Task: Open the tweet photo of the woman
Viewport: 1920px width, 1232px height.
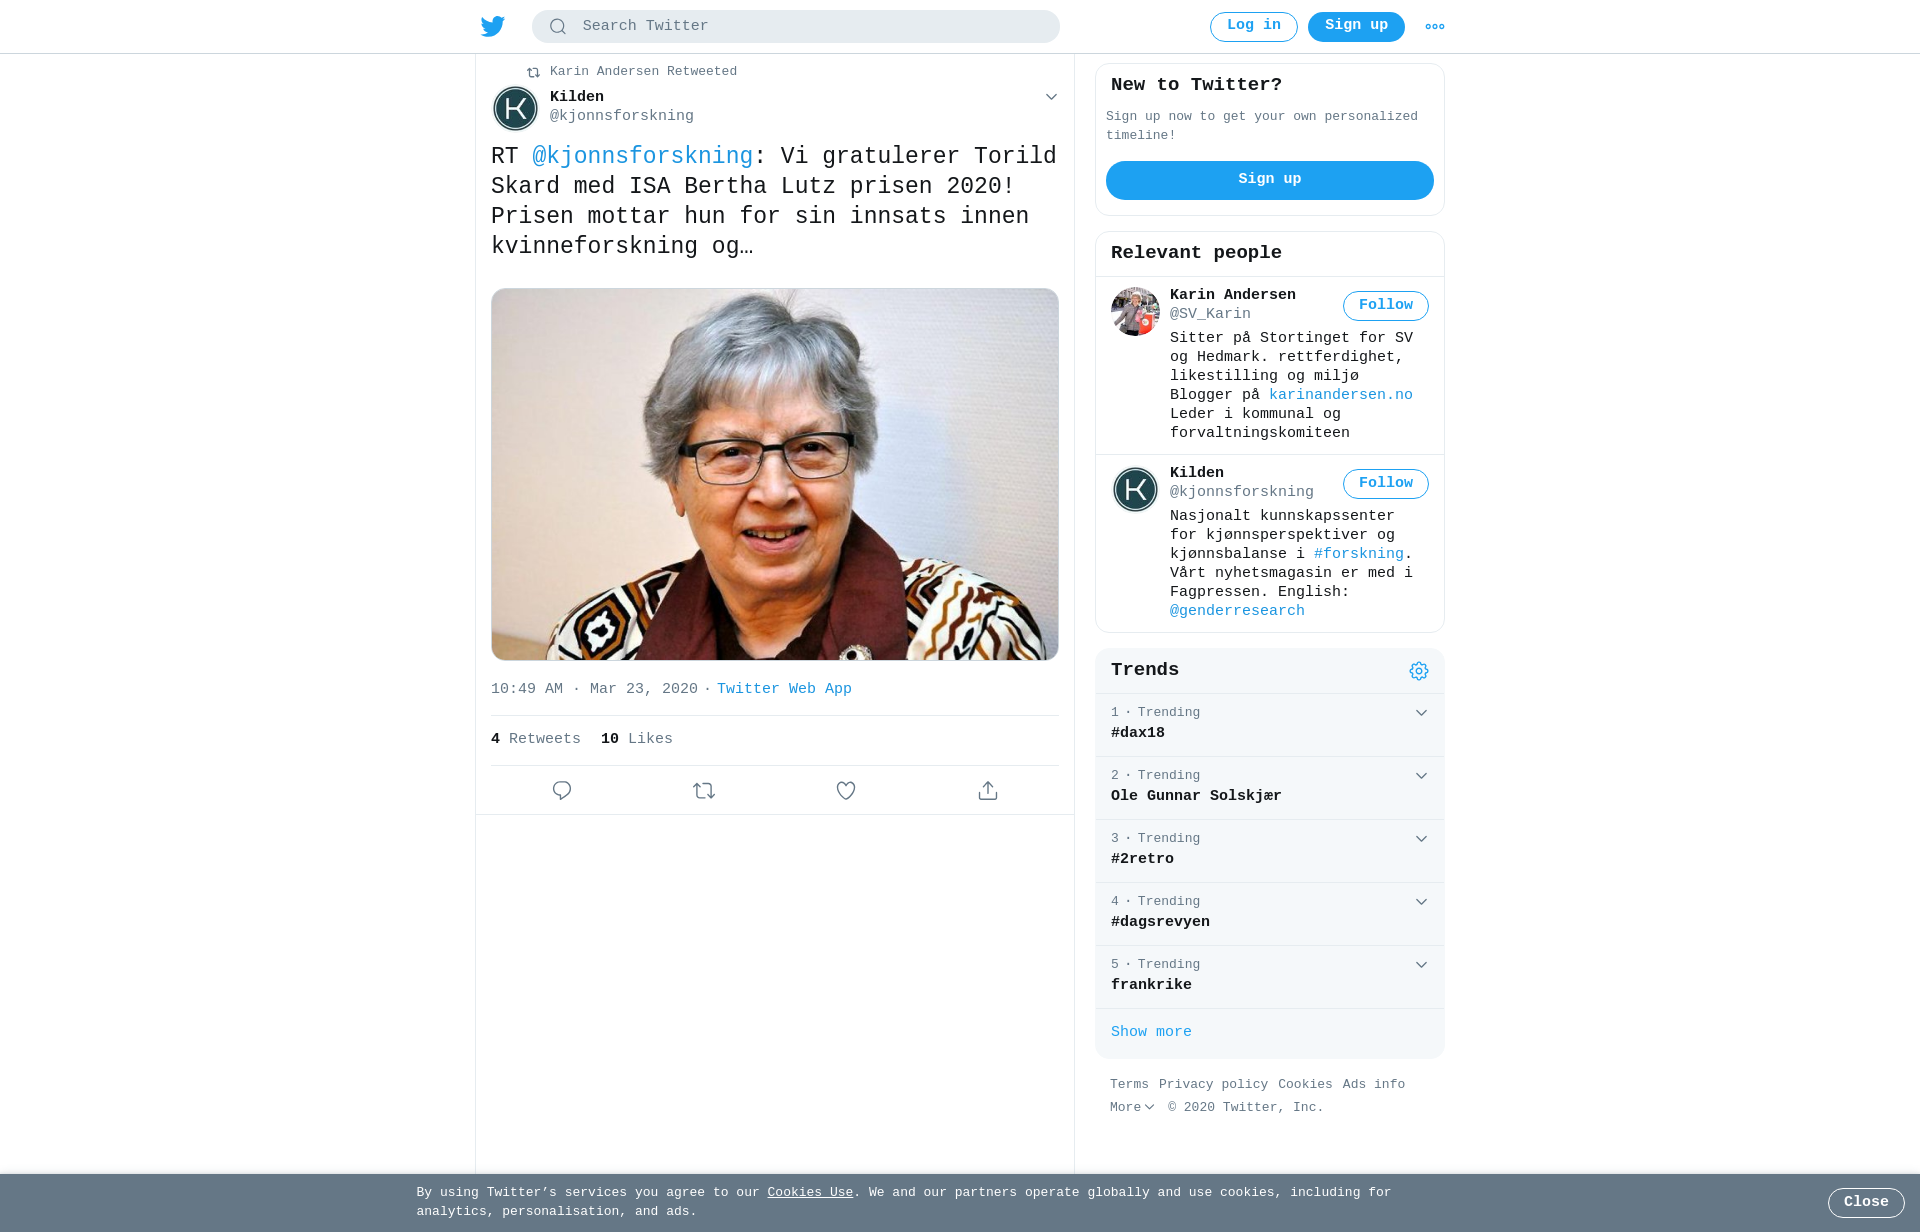Action: pyautogui.click(x=775, y=474)
